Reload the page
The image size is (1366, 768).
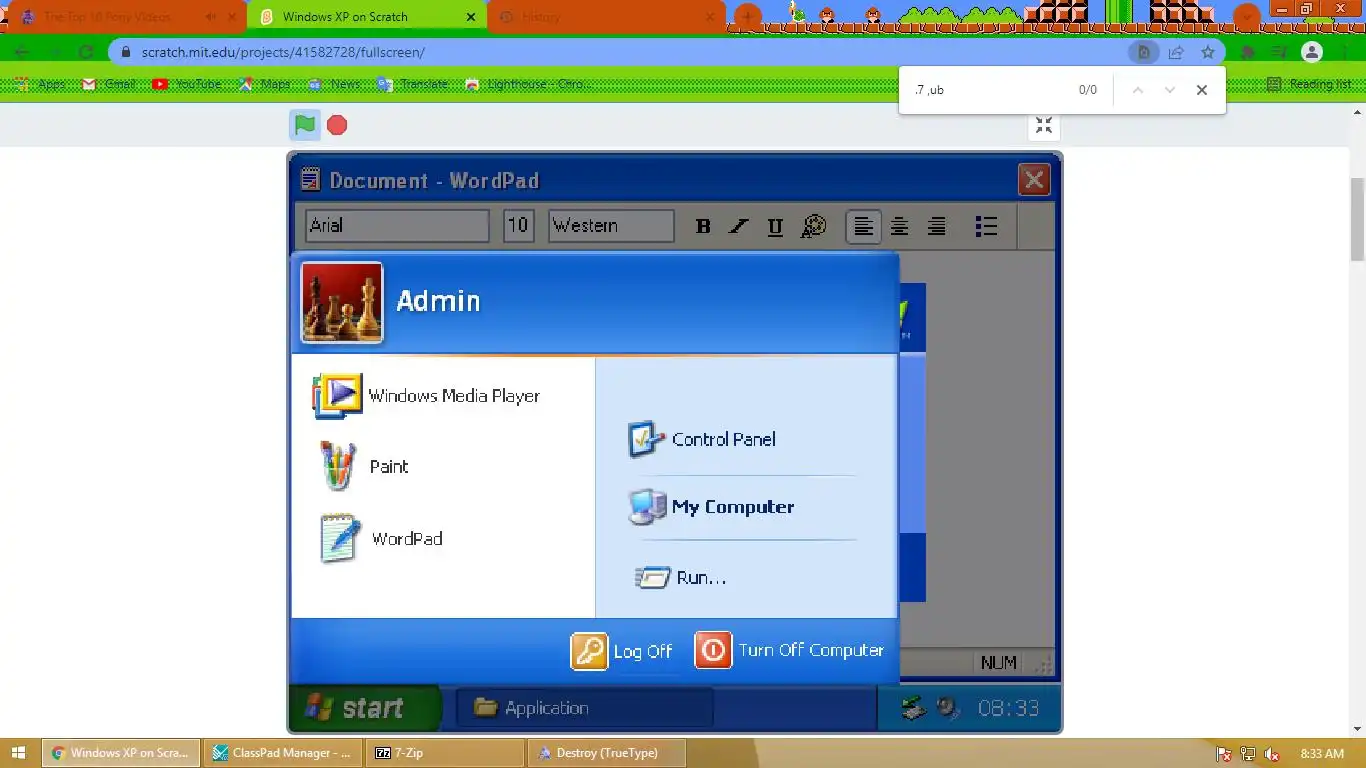point(86,52)
